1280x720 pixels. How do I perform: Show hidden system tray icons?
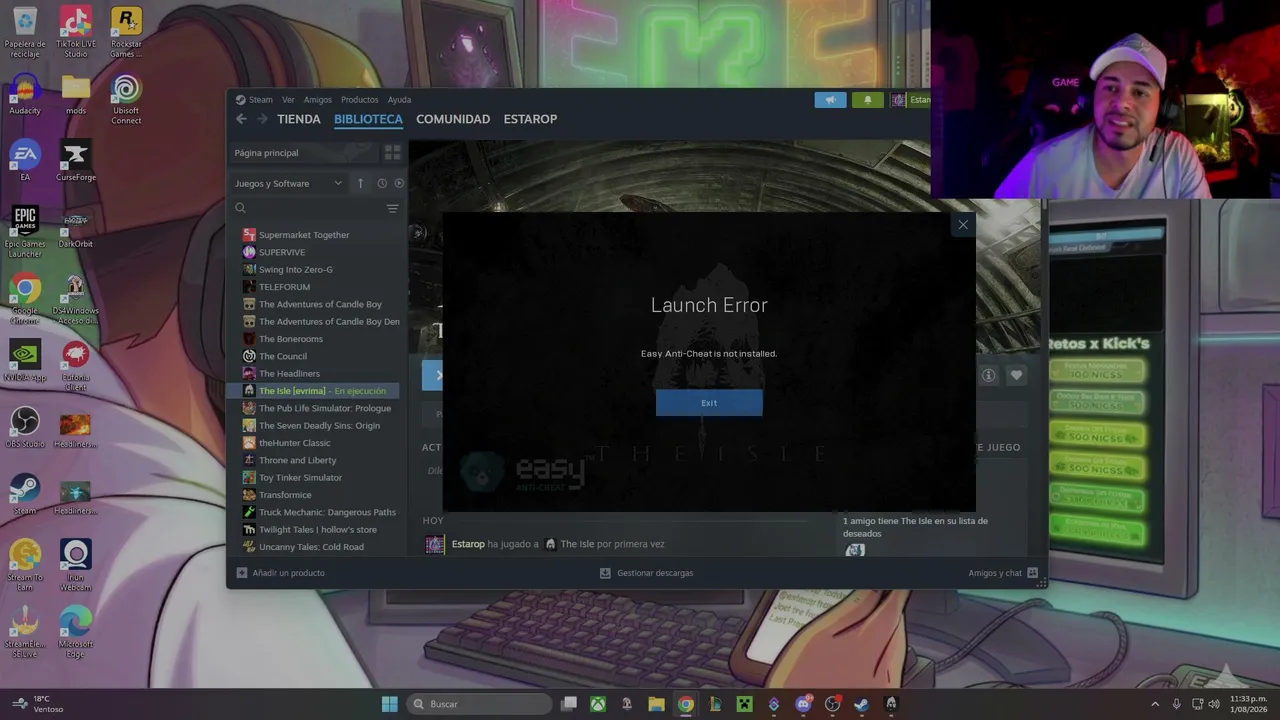[1155, 704]
